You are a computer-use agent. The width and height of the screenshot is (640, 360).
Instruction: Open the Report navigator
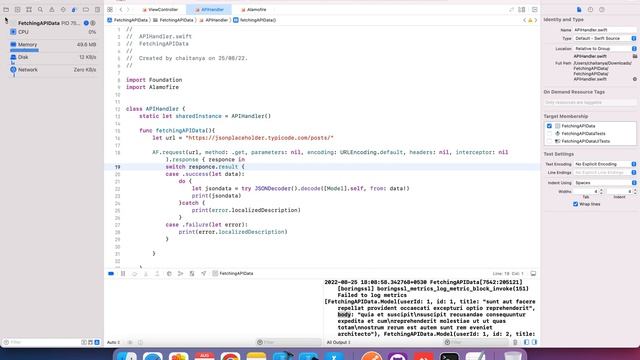click(97, 9)
